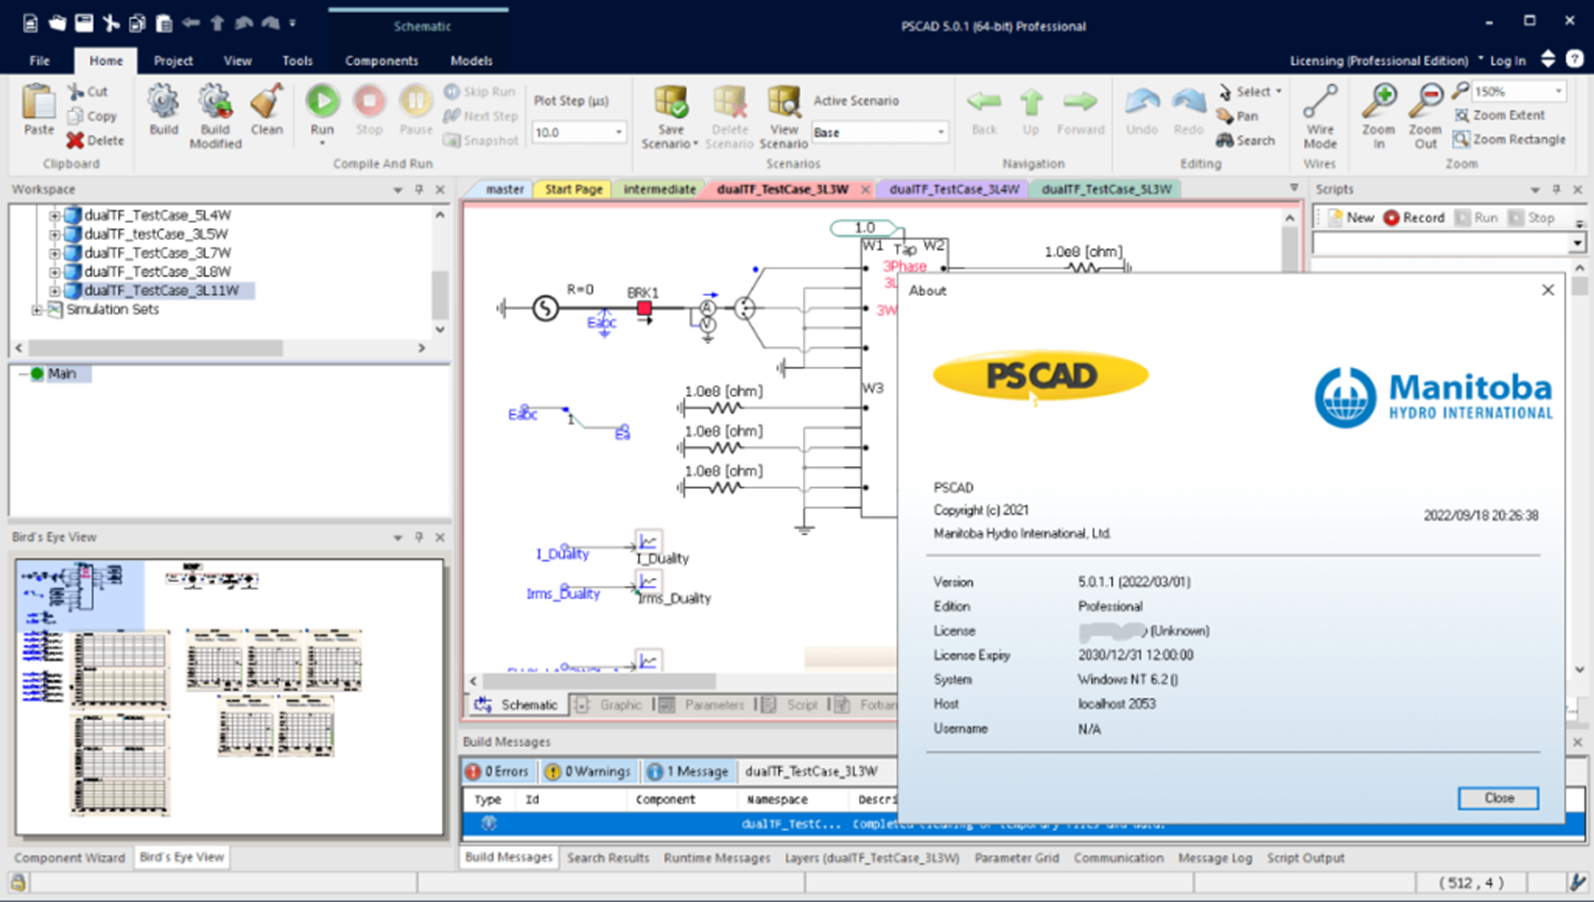Click Save Scenario icon
The image size is (1594, 902).
[671, 102]
